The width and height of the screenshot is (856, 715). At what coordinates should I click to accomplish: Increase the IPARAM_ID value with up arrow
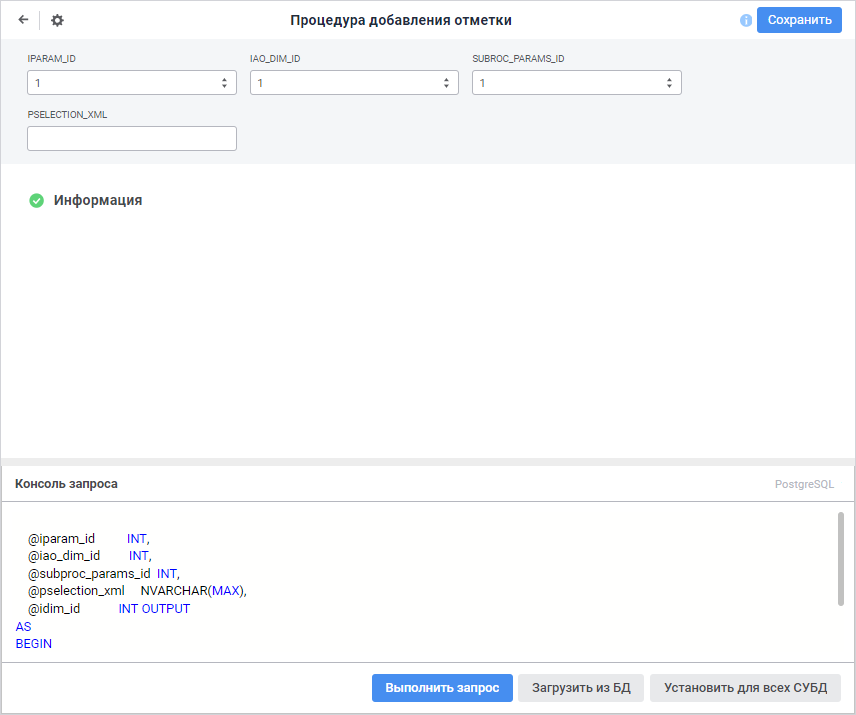224,79
